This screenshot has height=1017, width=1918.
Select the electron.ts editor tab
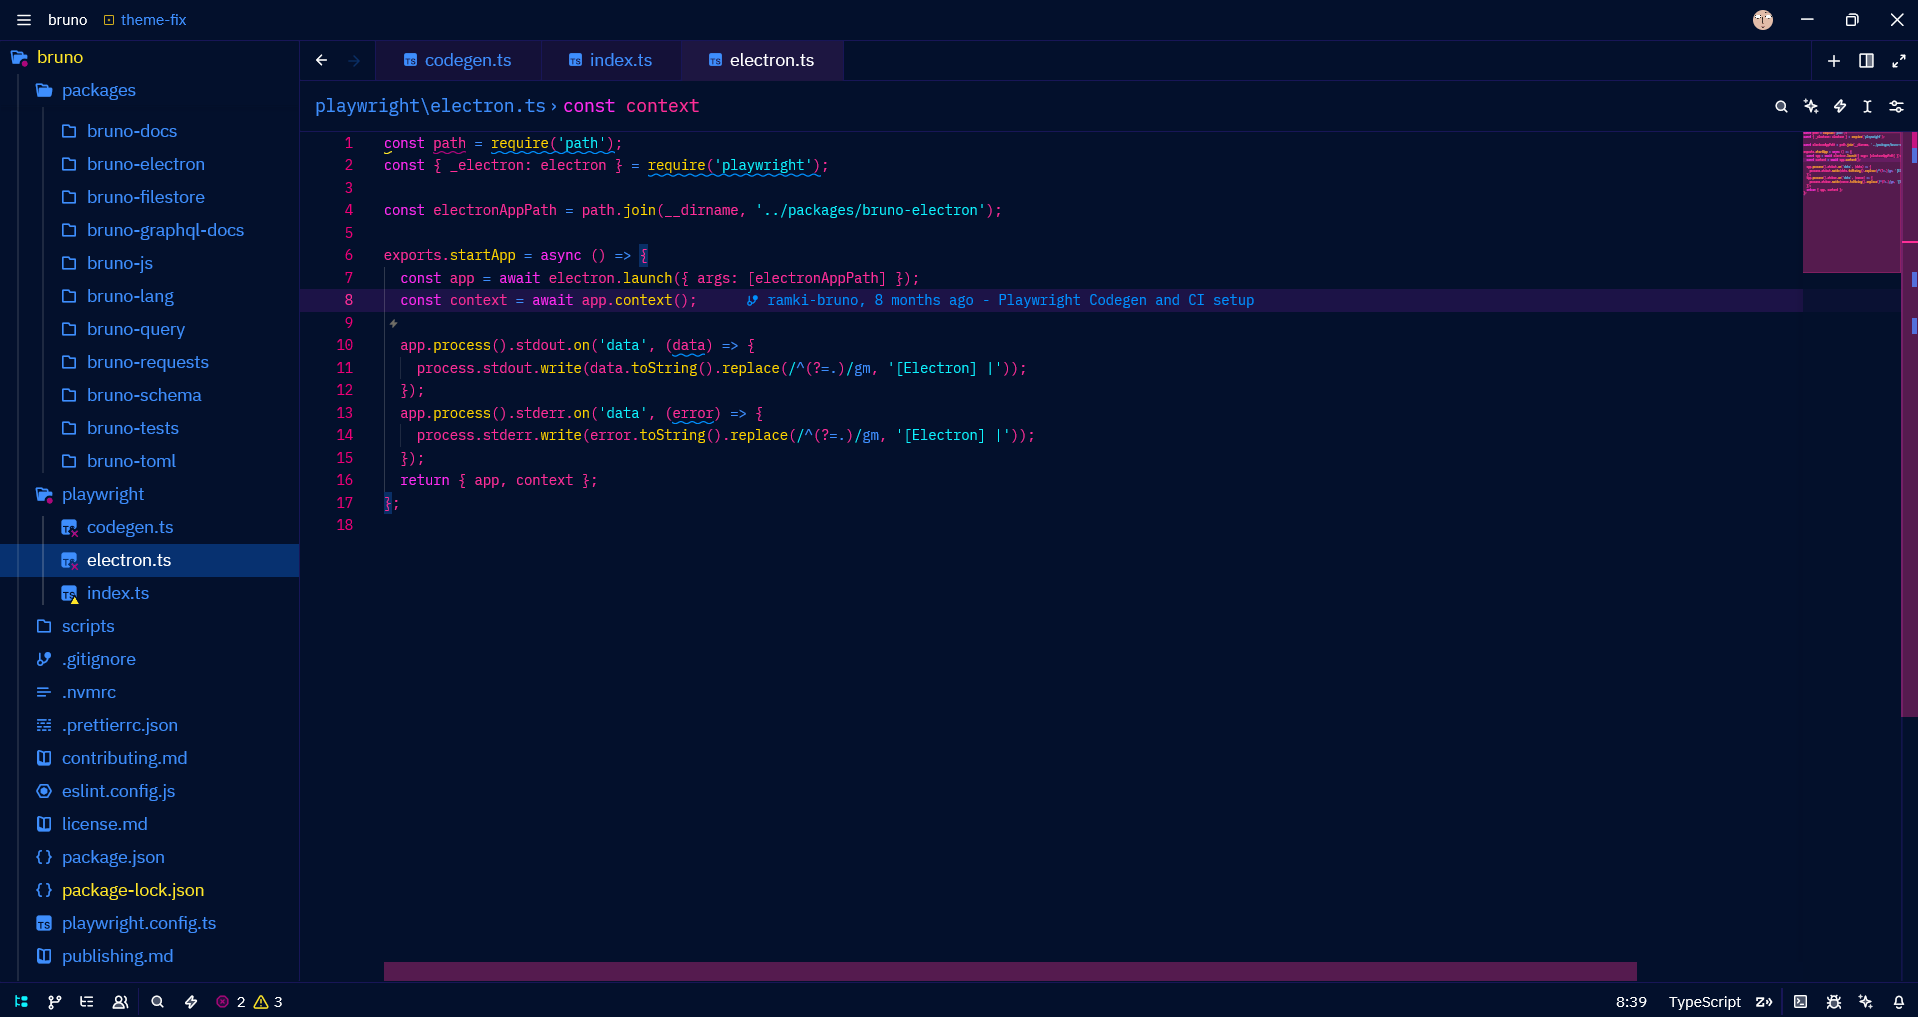762,60
